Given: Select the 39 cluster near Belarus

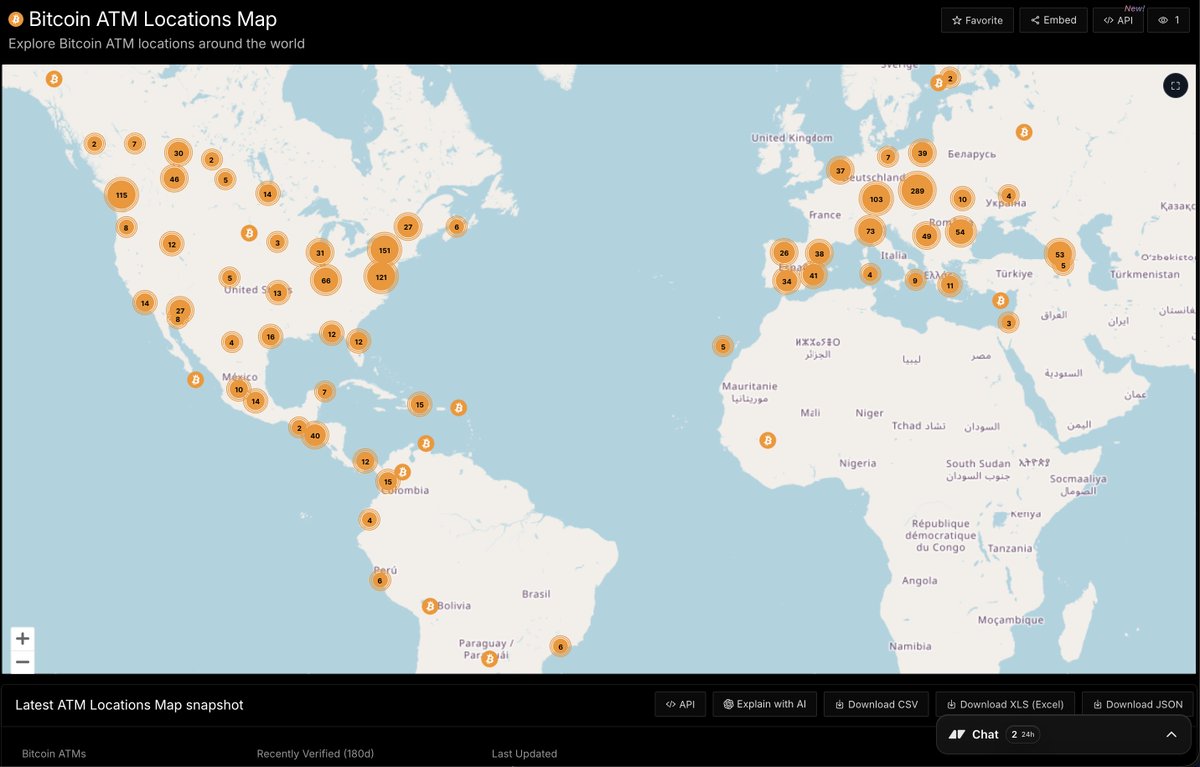Looking at the screenshot, I should click(922, 153).
